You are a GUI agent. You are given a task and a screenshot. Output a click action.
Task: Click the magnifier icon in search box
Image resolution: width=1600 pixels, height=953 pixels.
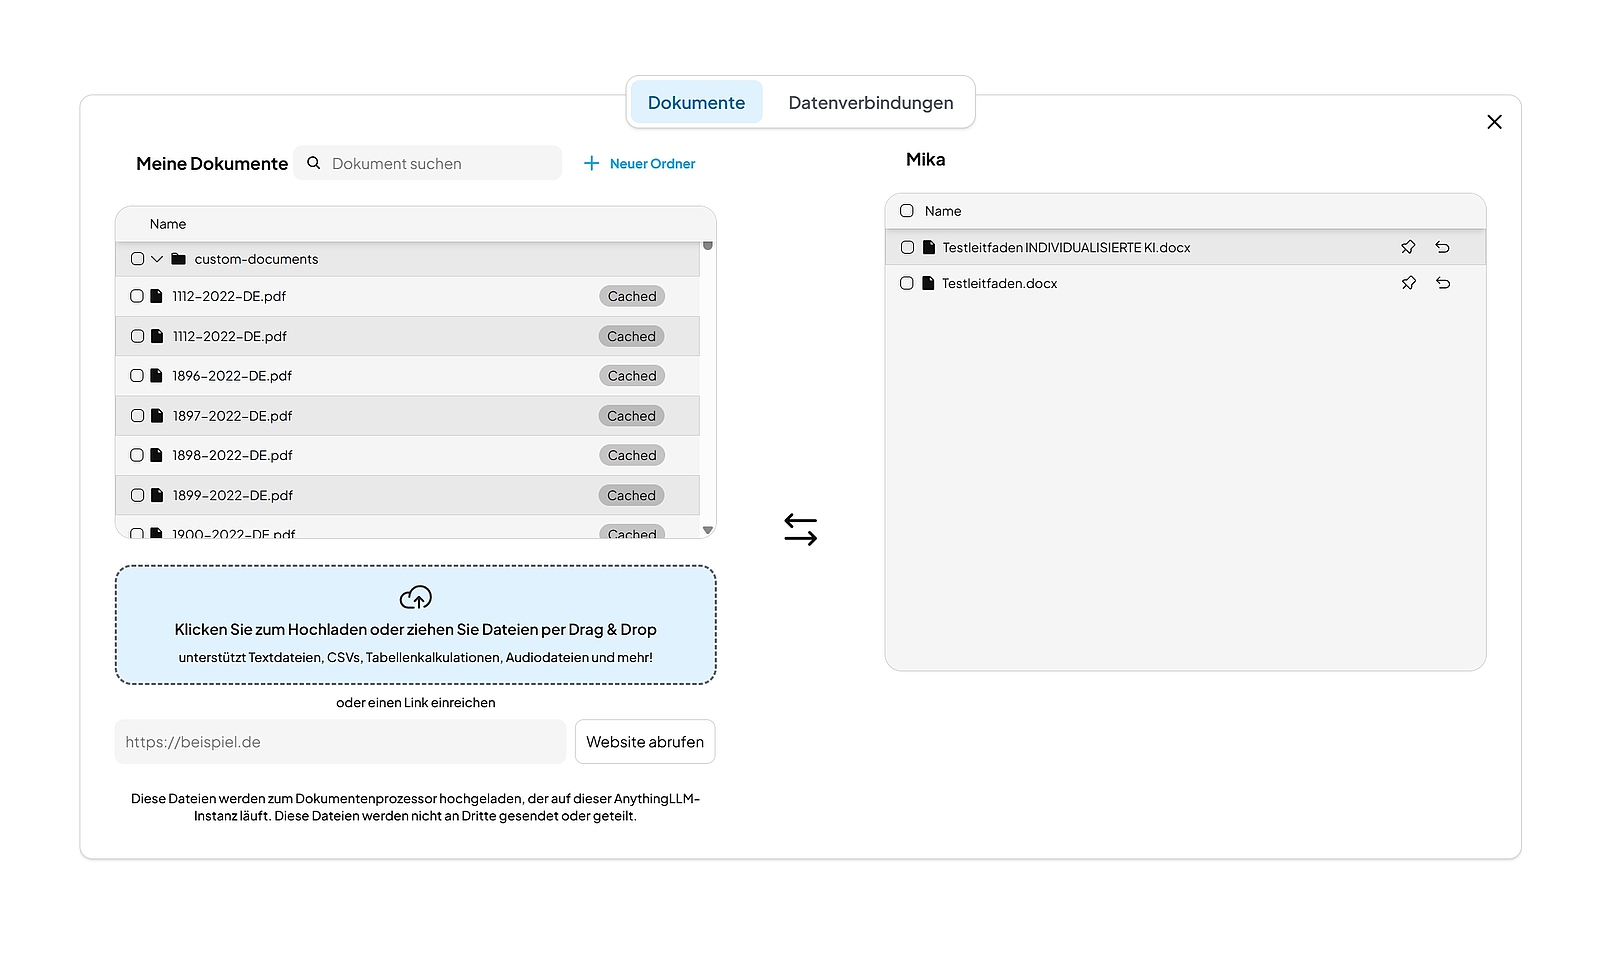[313, 163]
